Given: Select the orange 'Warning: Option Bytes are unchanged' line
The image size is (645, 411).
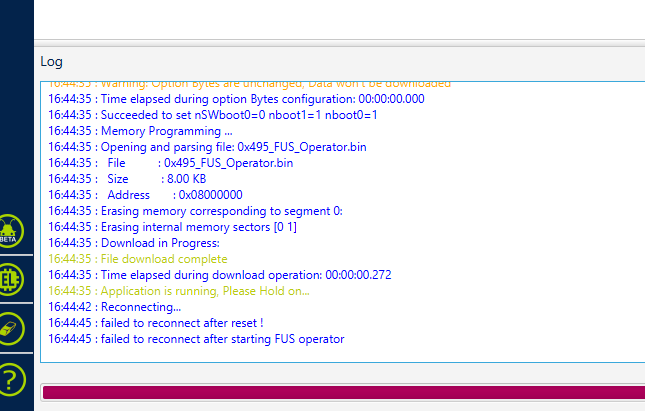Looking at the screenshot, I should tap(249, 84).
